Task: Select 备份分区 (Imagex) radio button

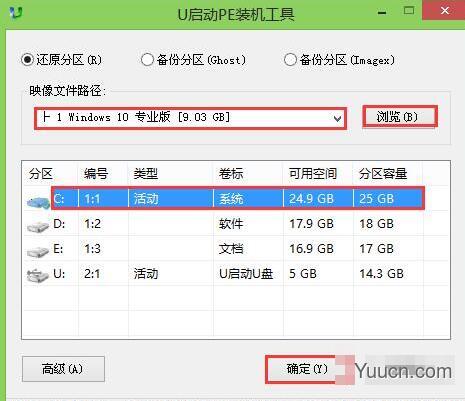Action: (290, 60)
